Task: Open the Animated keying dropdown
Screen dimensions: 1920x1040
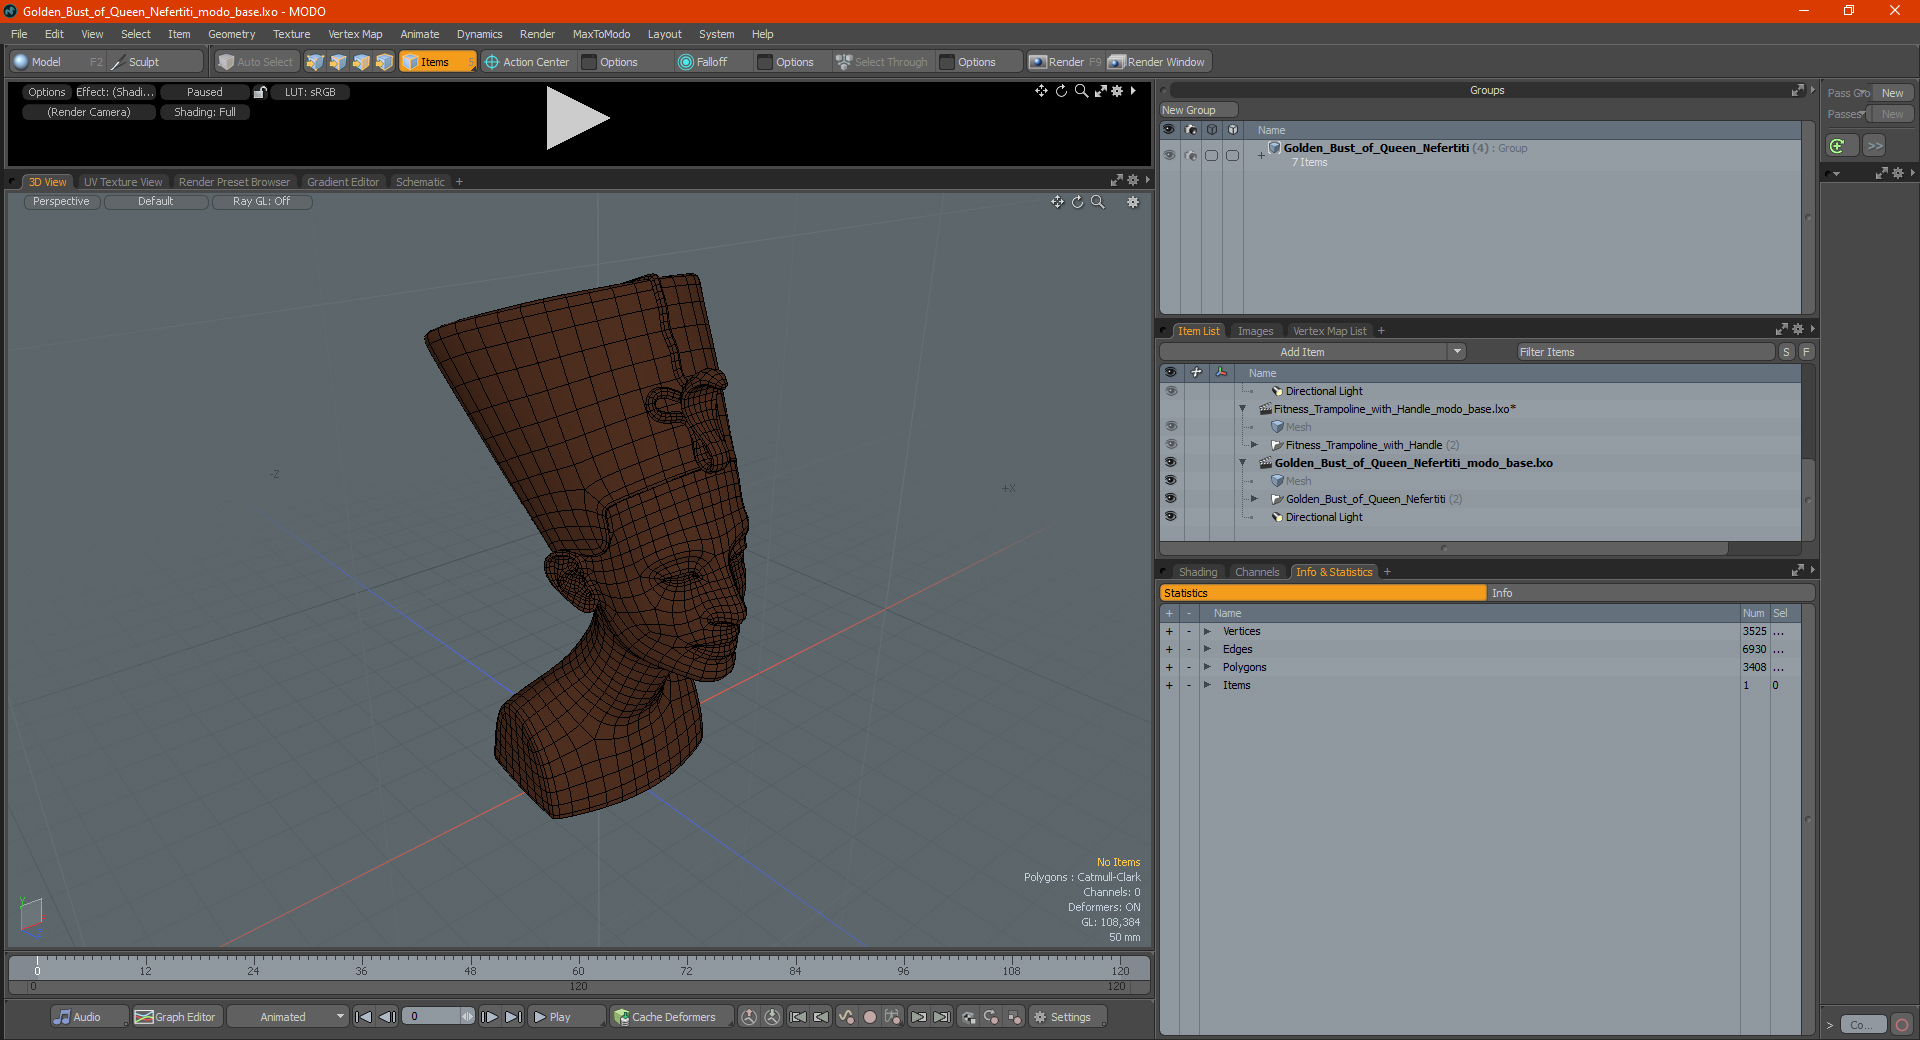Action: point(287,1017)
